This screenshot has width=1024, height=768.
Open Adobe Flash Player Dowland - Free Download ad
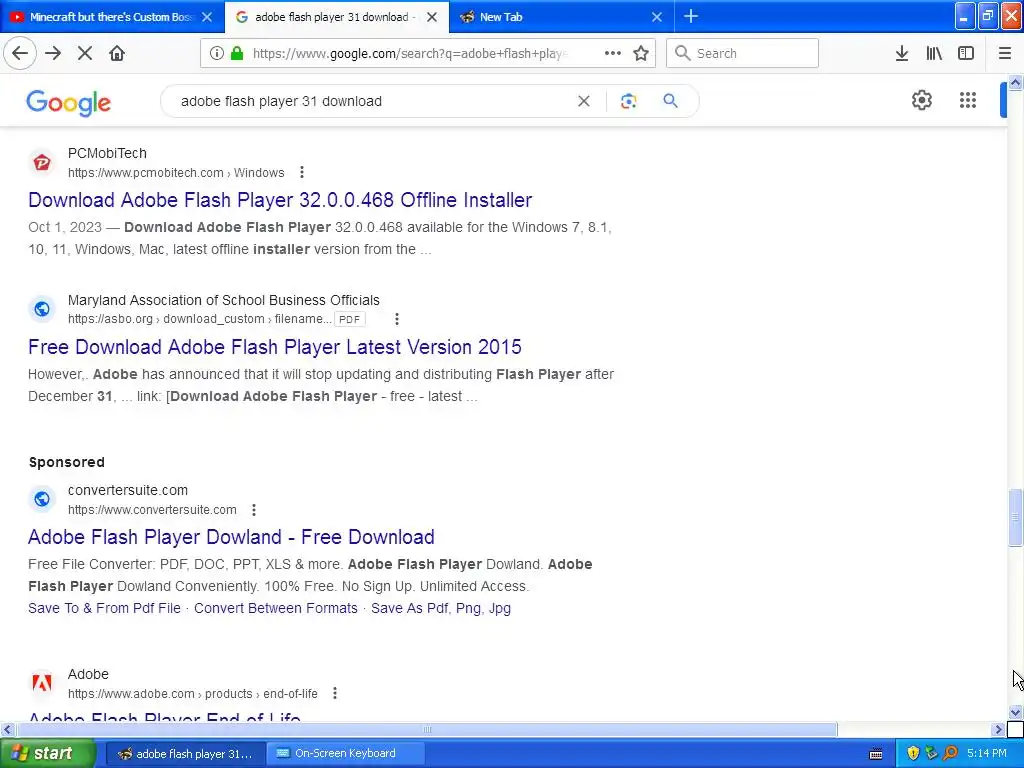(x=231, y=537)
